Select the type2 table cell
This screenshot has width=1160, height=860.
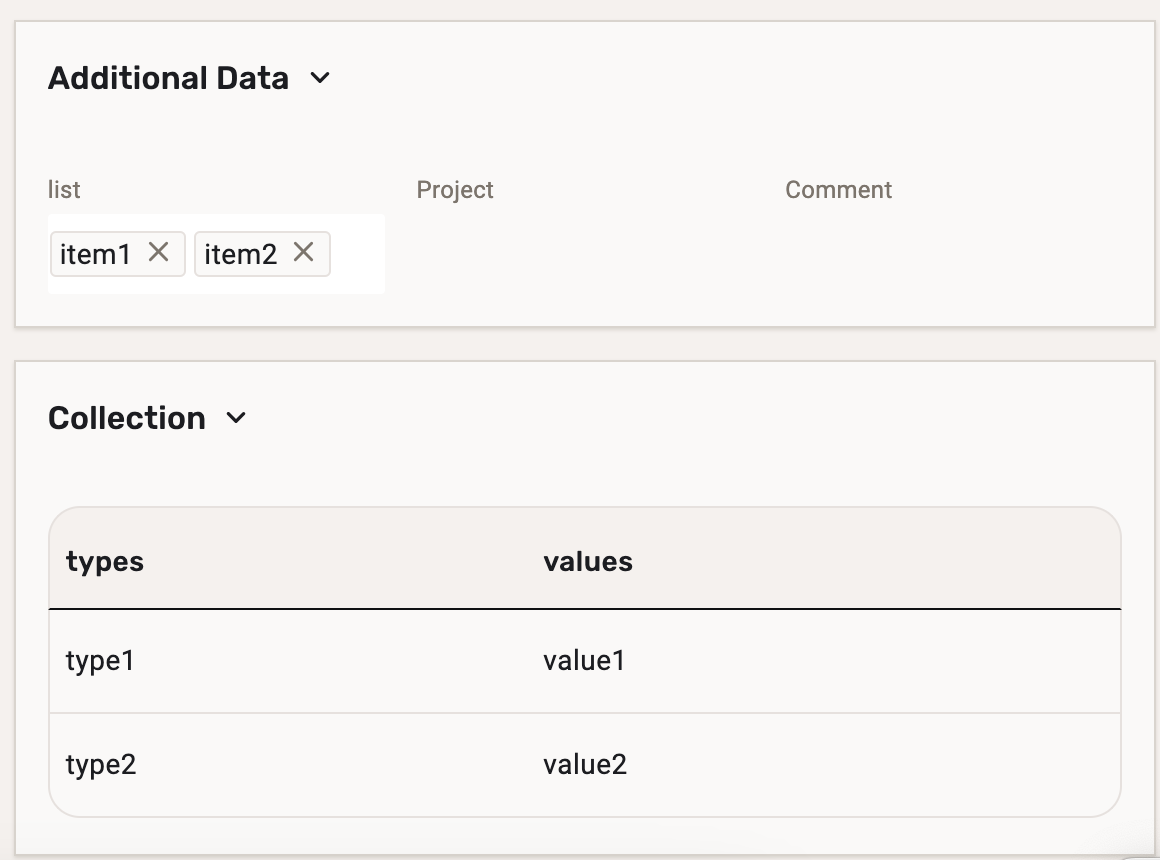pyautogui.click(x=101, y=765)
